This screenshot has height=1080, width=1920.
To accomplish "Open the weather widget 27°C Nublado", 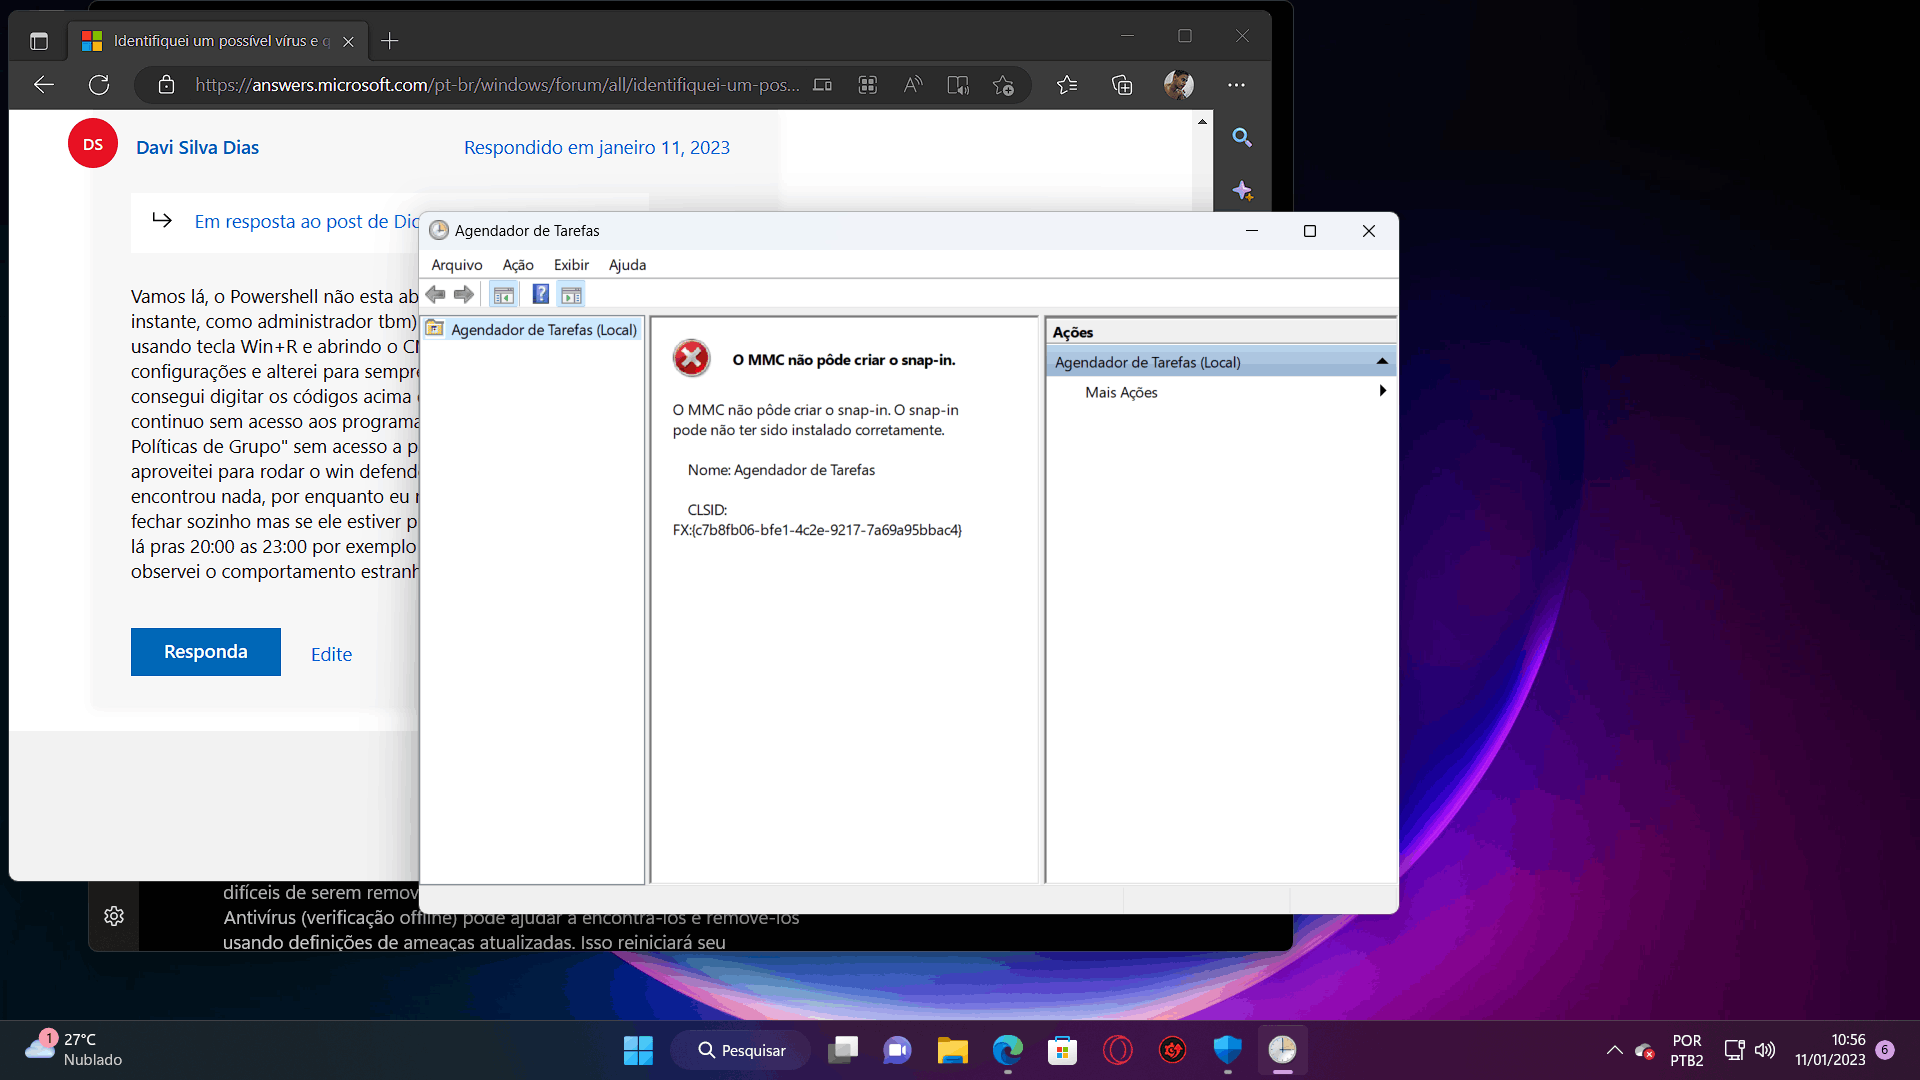I will [74, 1050].
